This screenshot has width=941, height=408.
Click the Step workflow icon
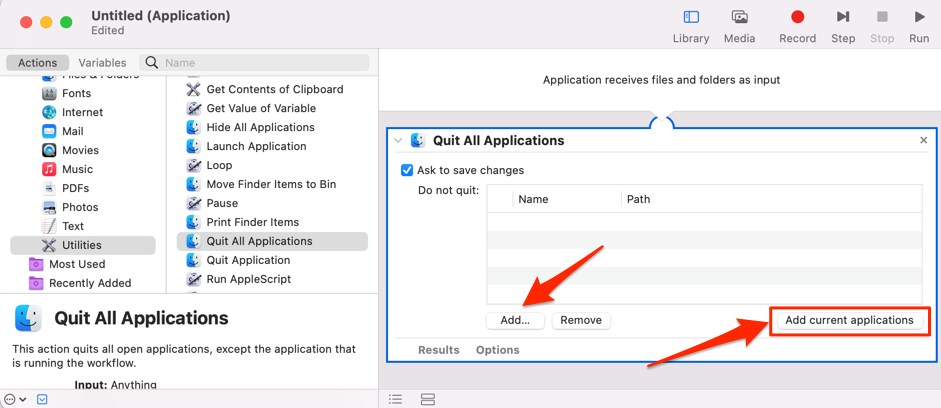843,17
